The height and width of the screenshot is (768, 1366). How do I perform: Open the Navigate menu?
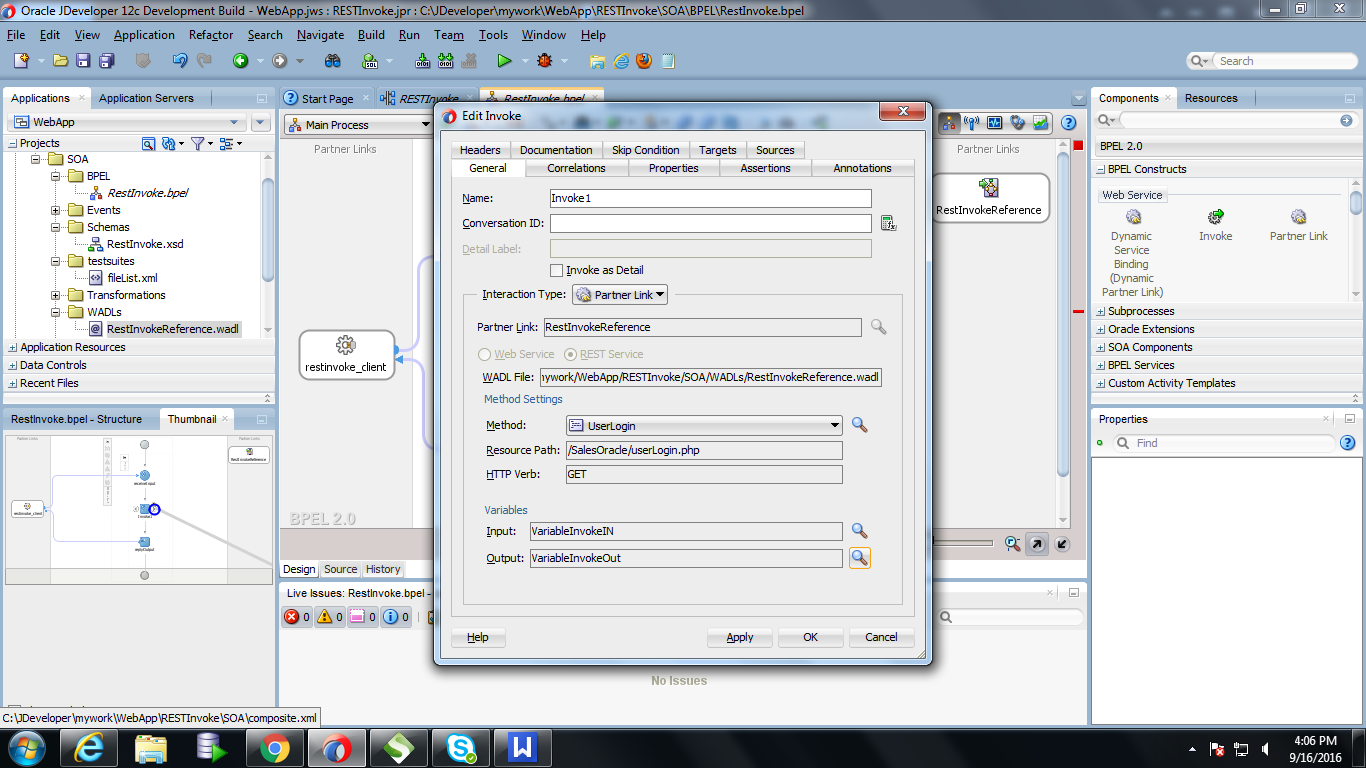[319, 34]
